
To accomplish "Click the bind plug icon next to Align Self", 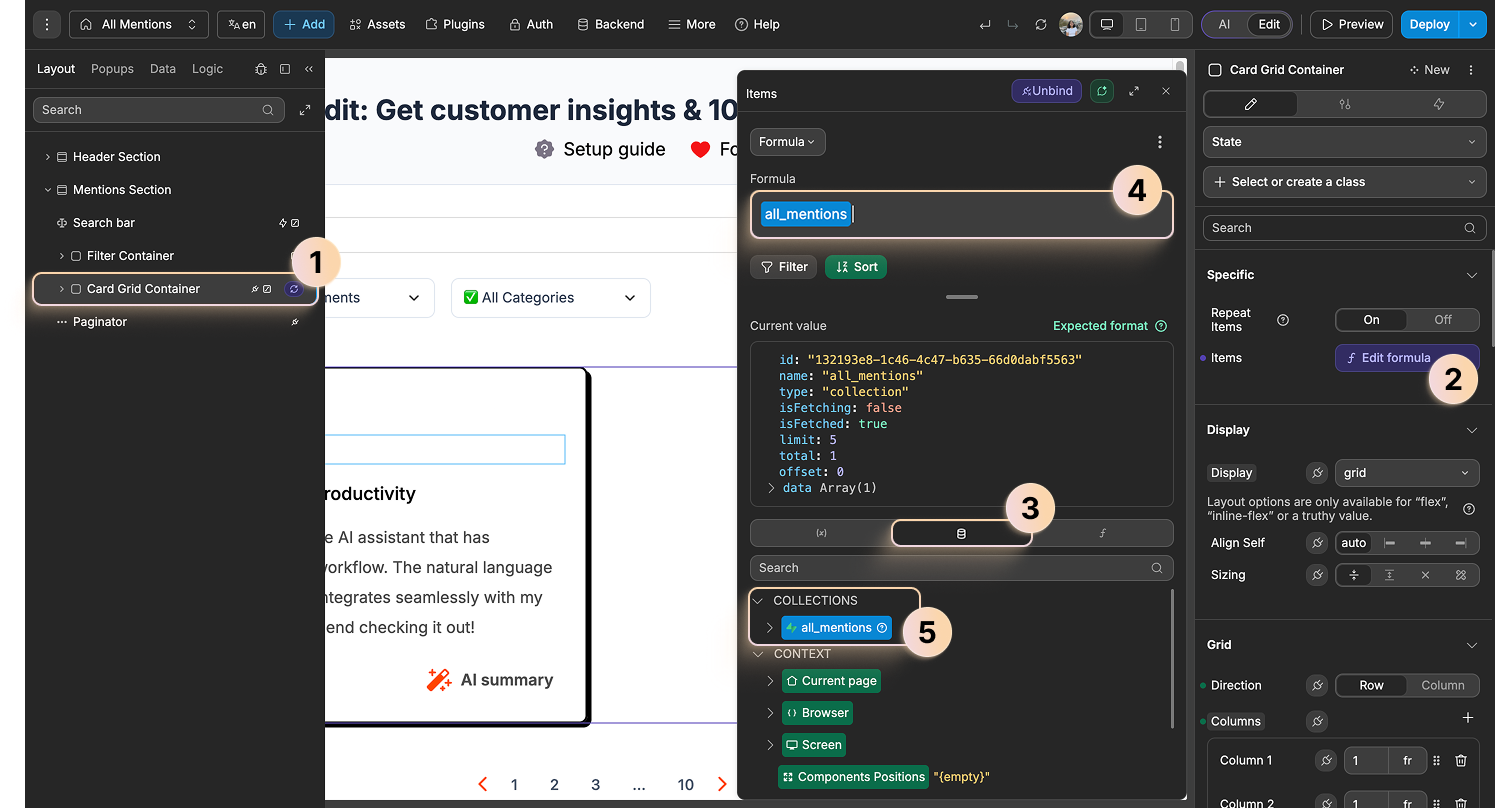I will (x=1317, y=543).
